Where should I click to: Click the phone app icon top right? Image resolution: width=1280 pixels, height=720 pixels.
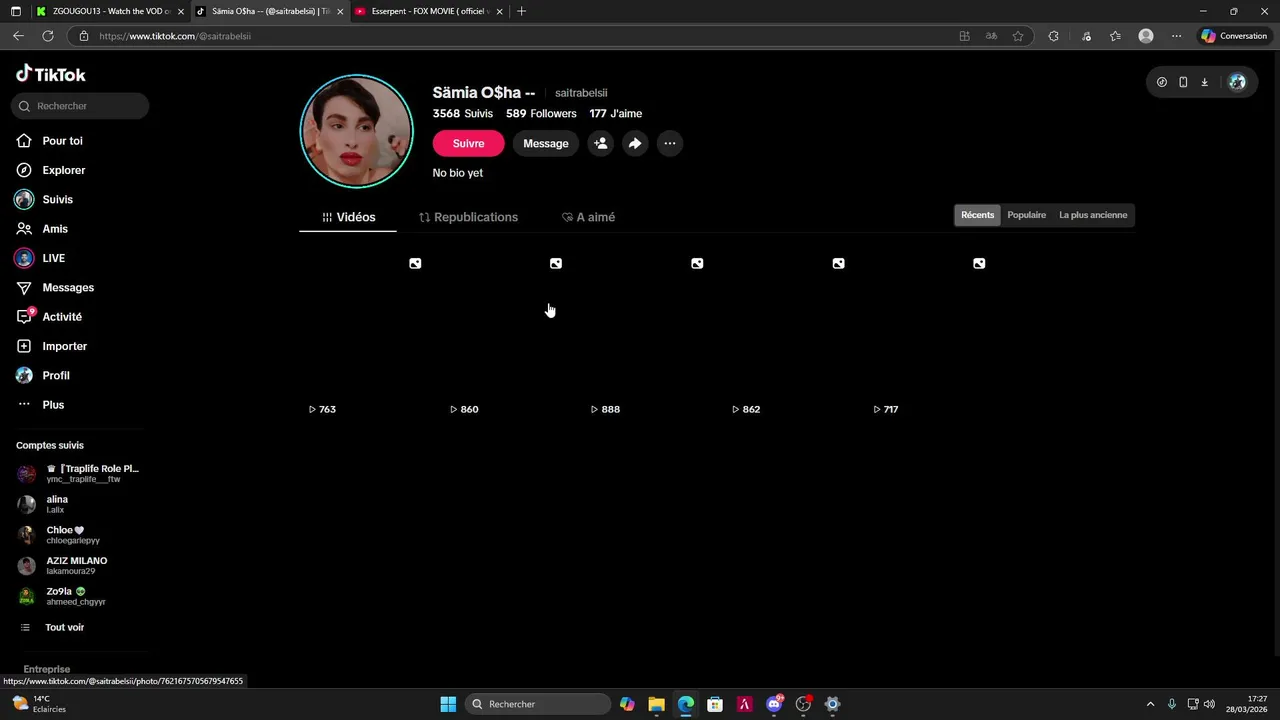pos(1183,82)
